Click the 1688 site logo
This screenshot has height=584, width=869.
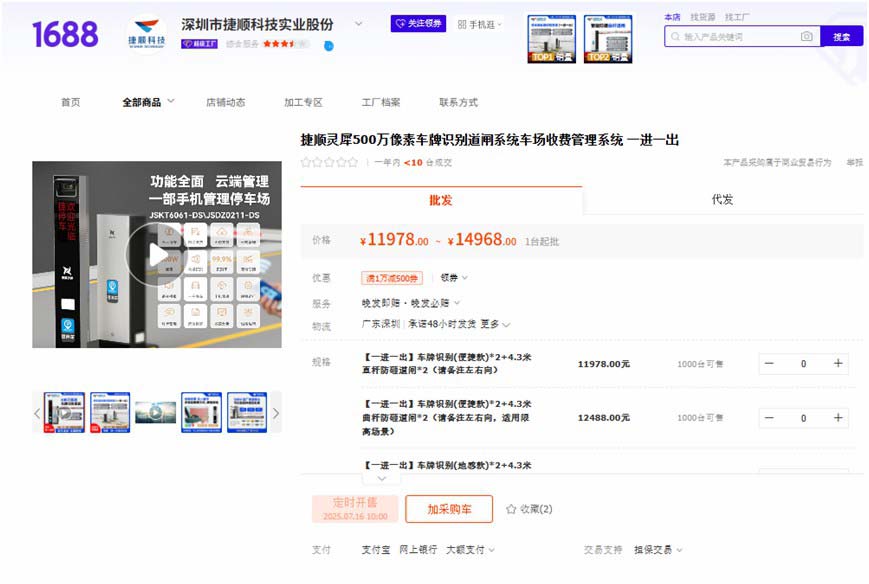(x=65, y=35)
